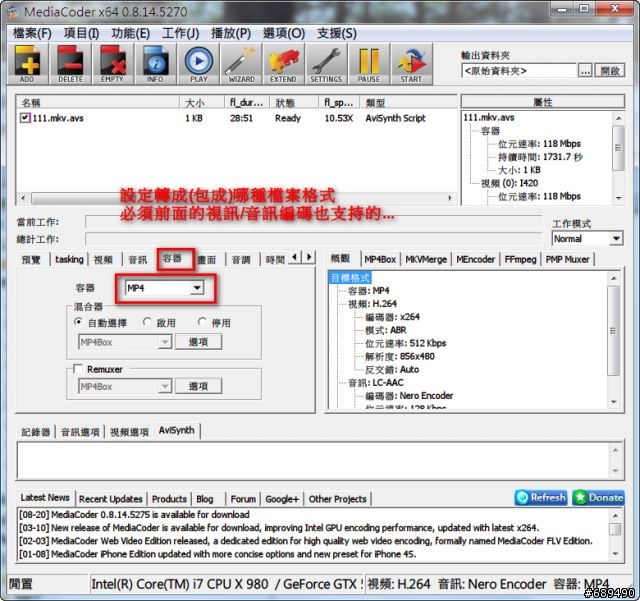Open the SETTINGS wrench icon
The image size is (640, 601).
[326, 64]
